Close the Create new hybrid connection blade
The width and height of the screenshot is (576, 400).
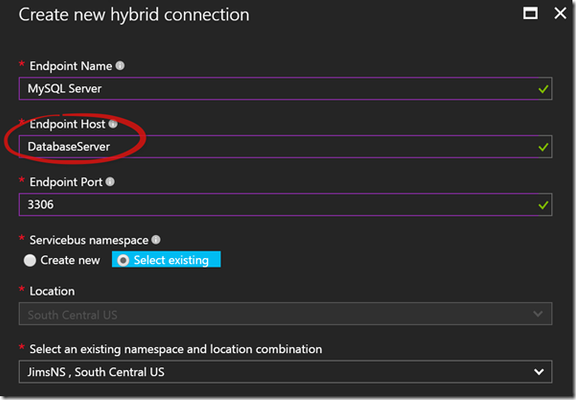point(560,14)
